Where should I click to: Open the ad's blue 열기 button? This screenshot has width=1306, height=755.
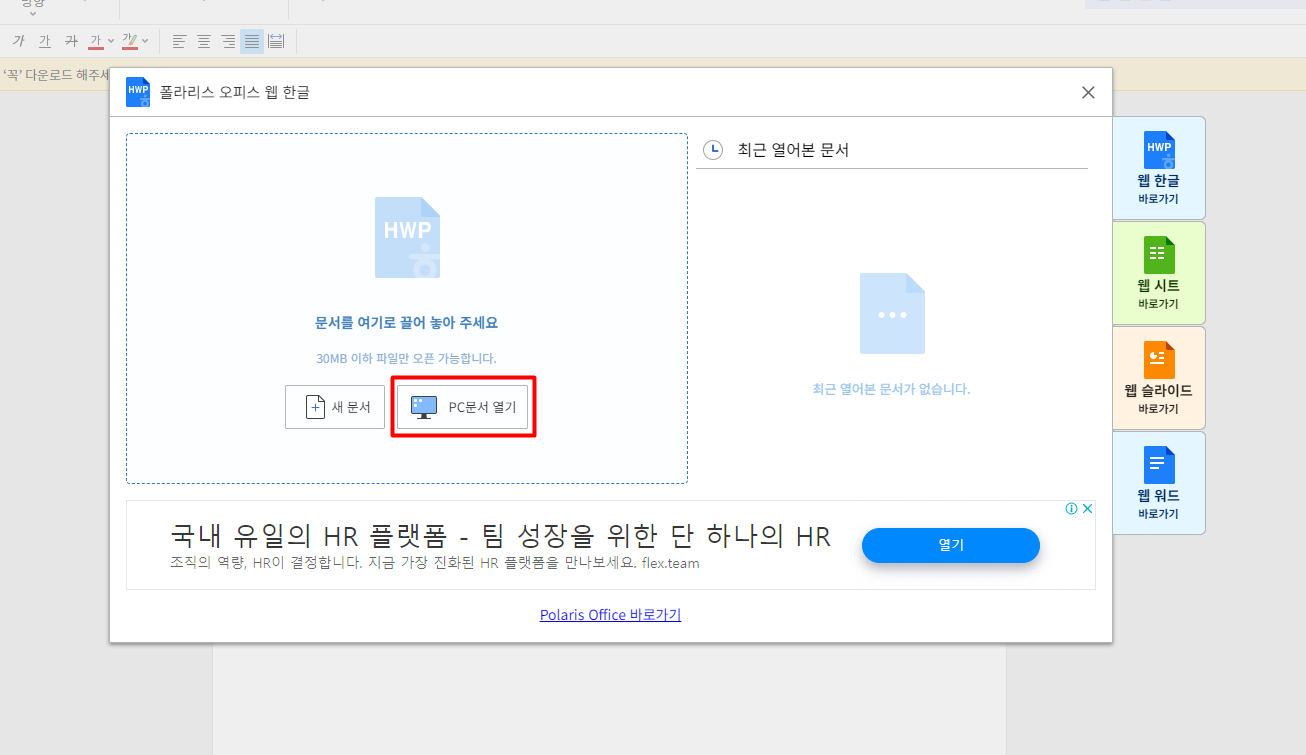951,545
